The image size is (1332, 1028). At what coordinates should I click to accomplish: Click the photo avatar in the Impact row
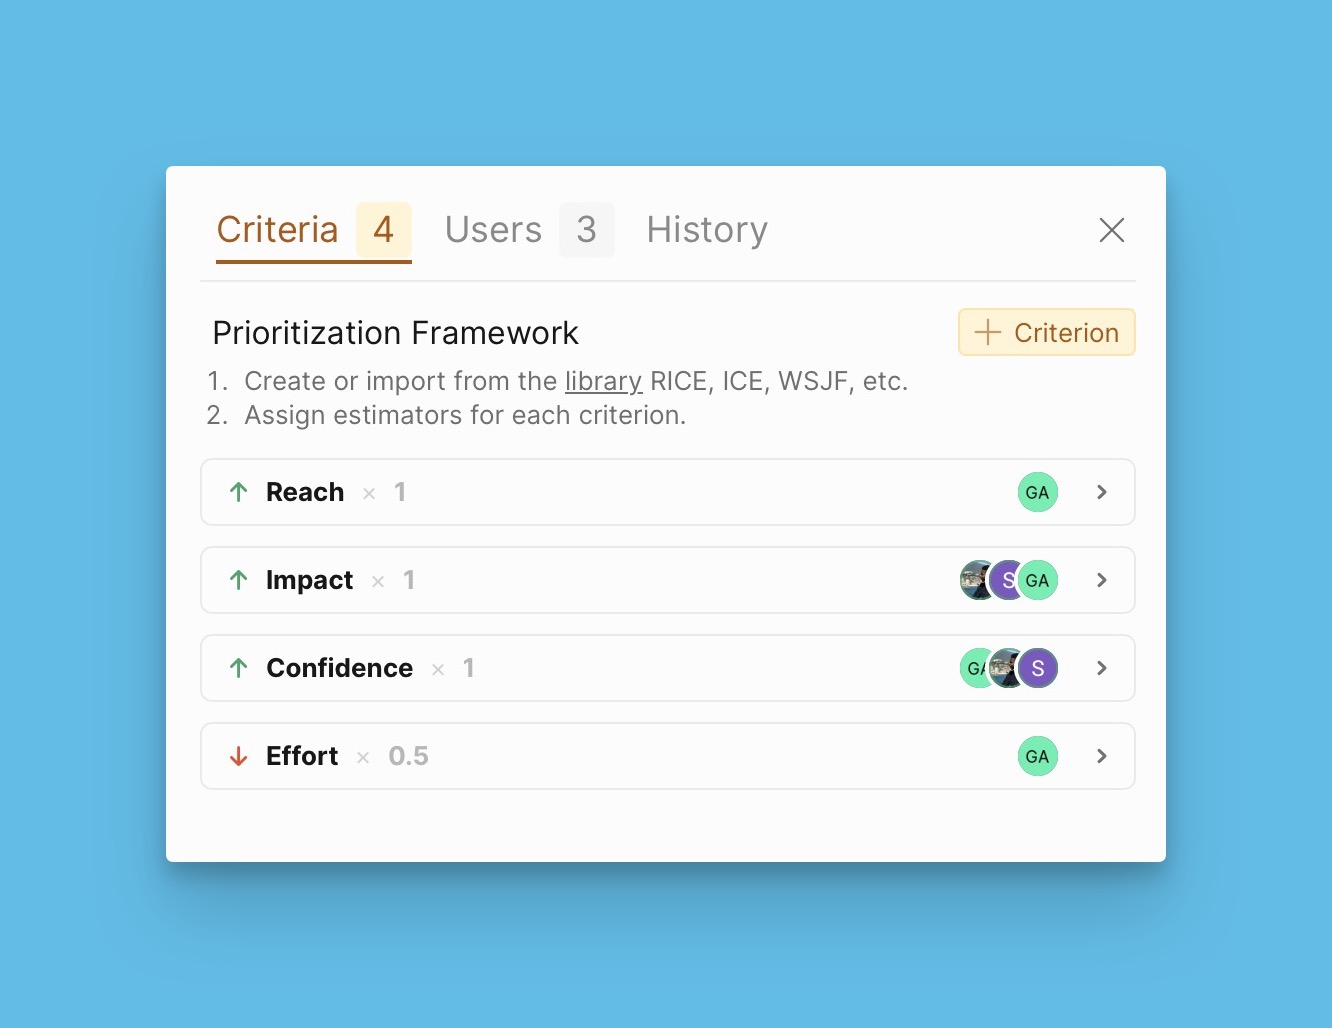tap(974, 580)
